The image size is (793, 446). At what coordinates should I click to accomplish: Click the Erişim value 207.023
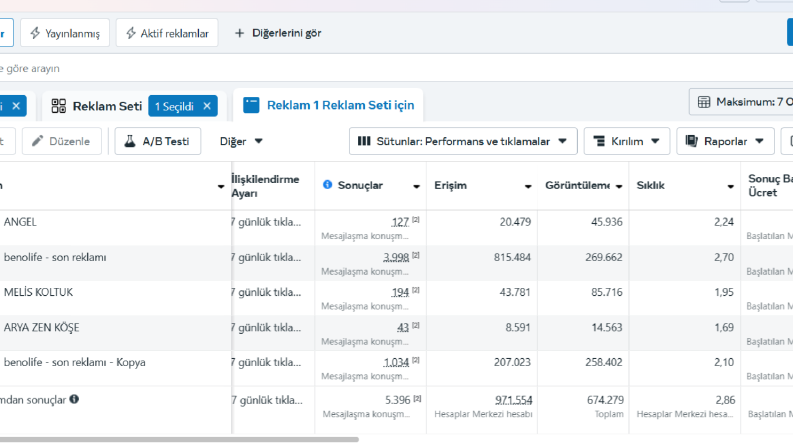(512, 363)
